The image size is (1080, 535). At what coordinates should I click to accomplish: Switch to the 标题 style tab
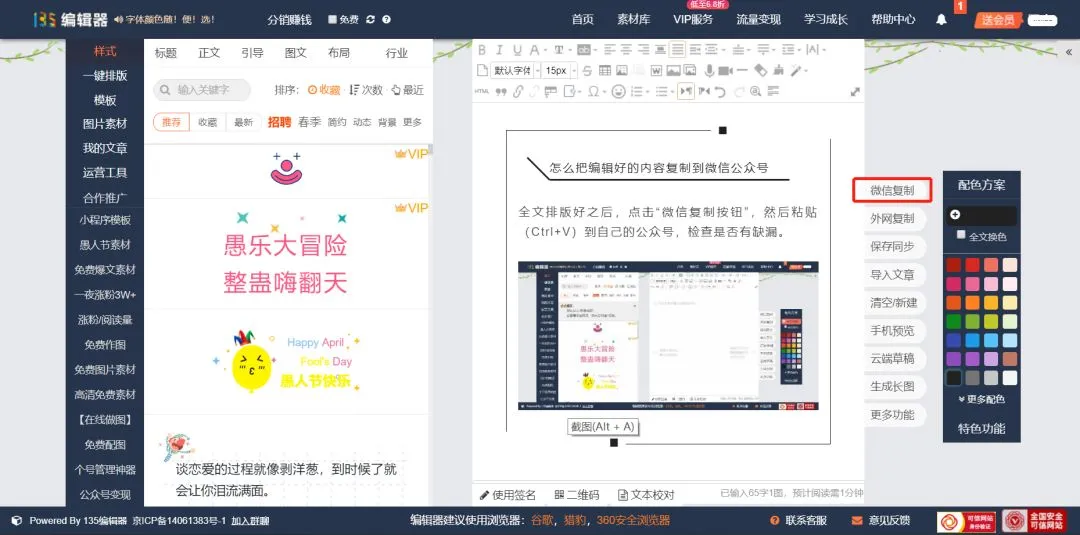point(165,53)
